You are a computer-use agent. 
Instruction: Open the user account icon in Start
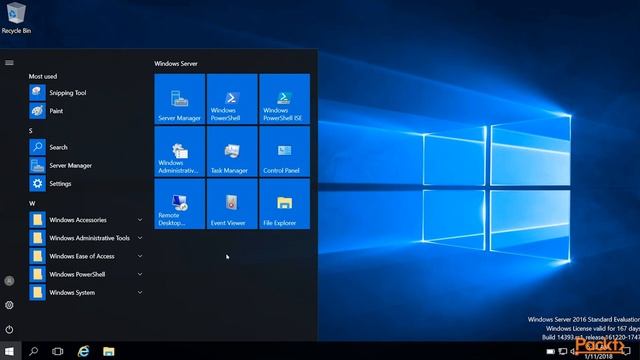point(9,281)
